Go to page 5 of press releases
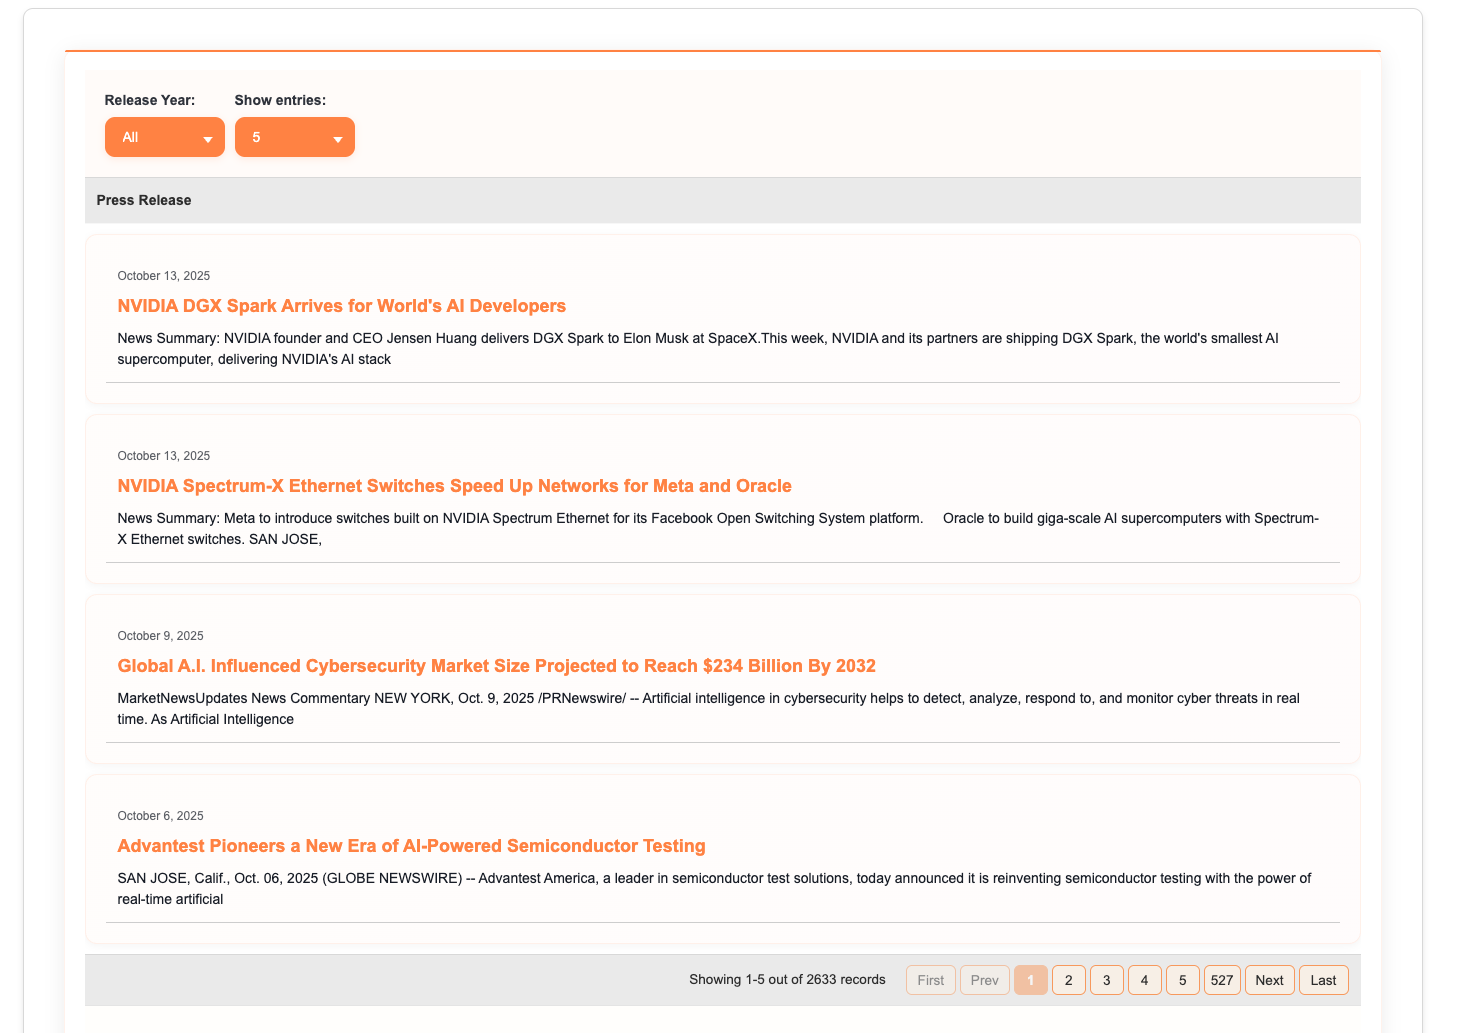 point(1183,980)
